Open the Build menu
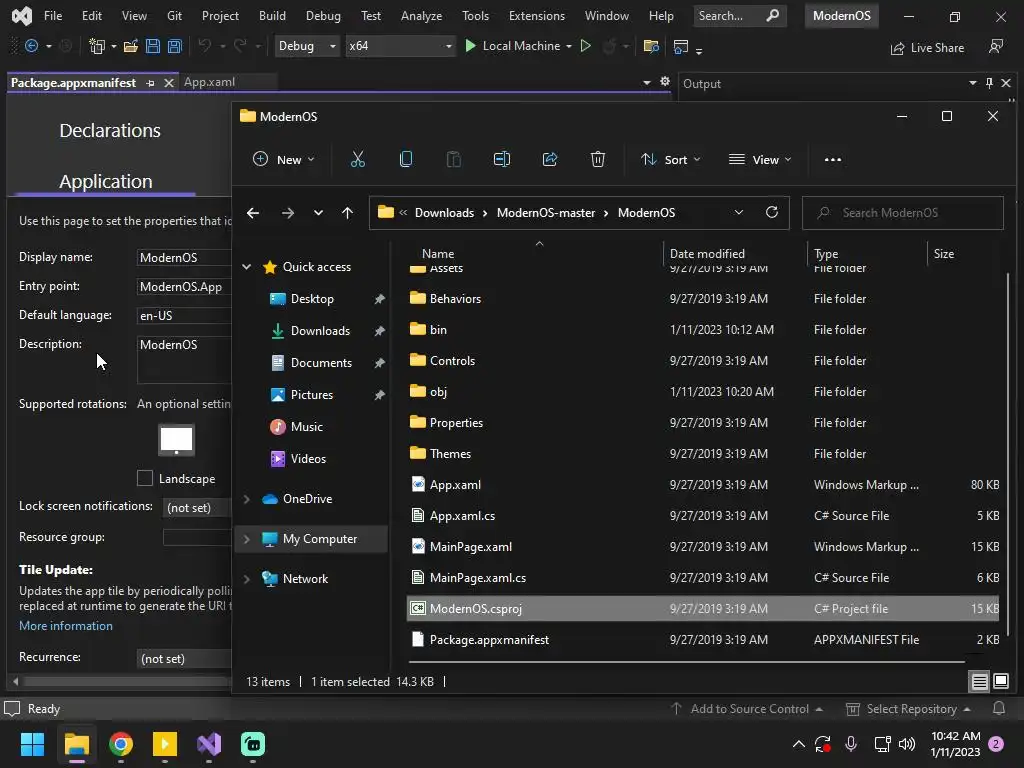This screenshot has width=1024, height=768. tap(272, 16)
